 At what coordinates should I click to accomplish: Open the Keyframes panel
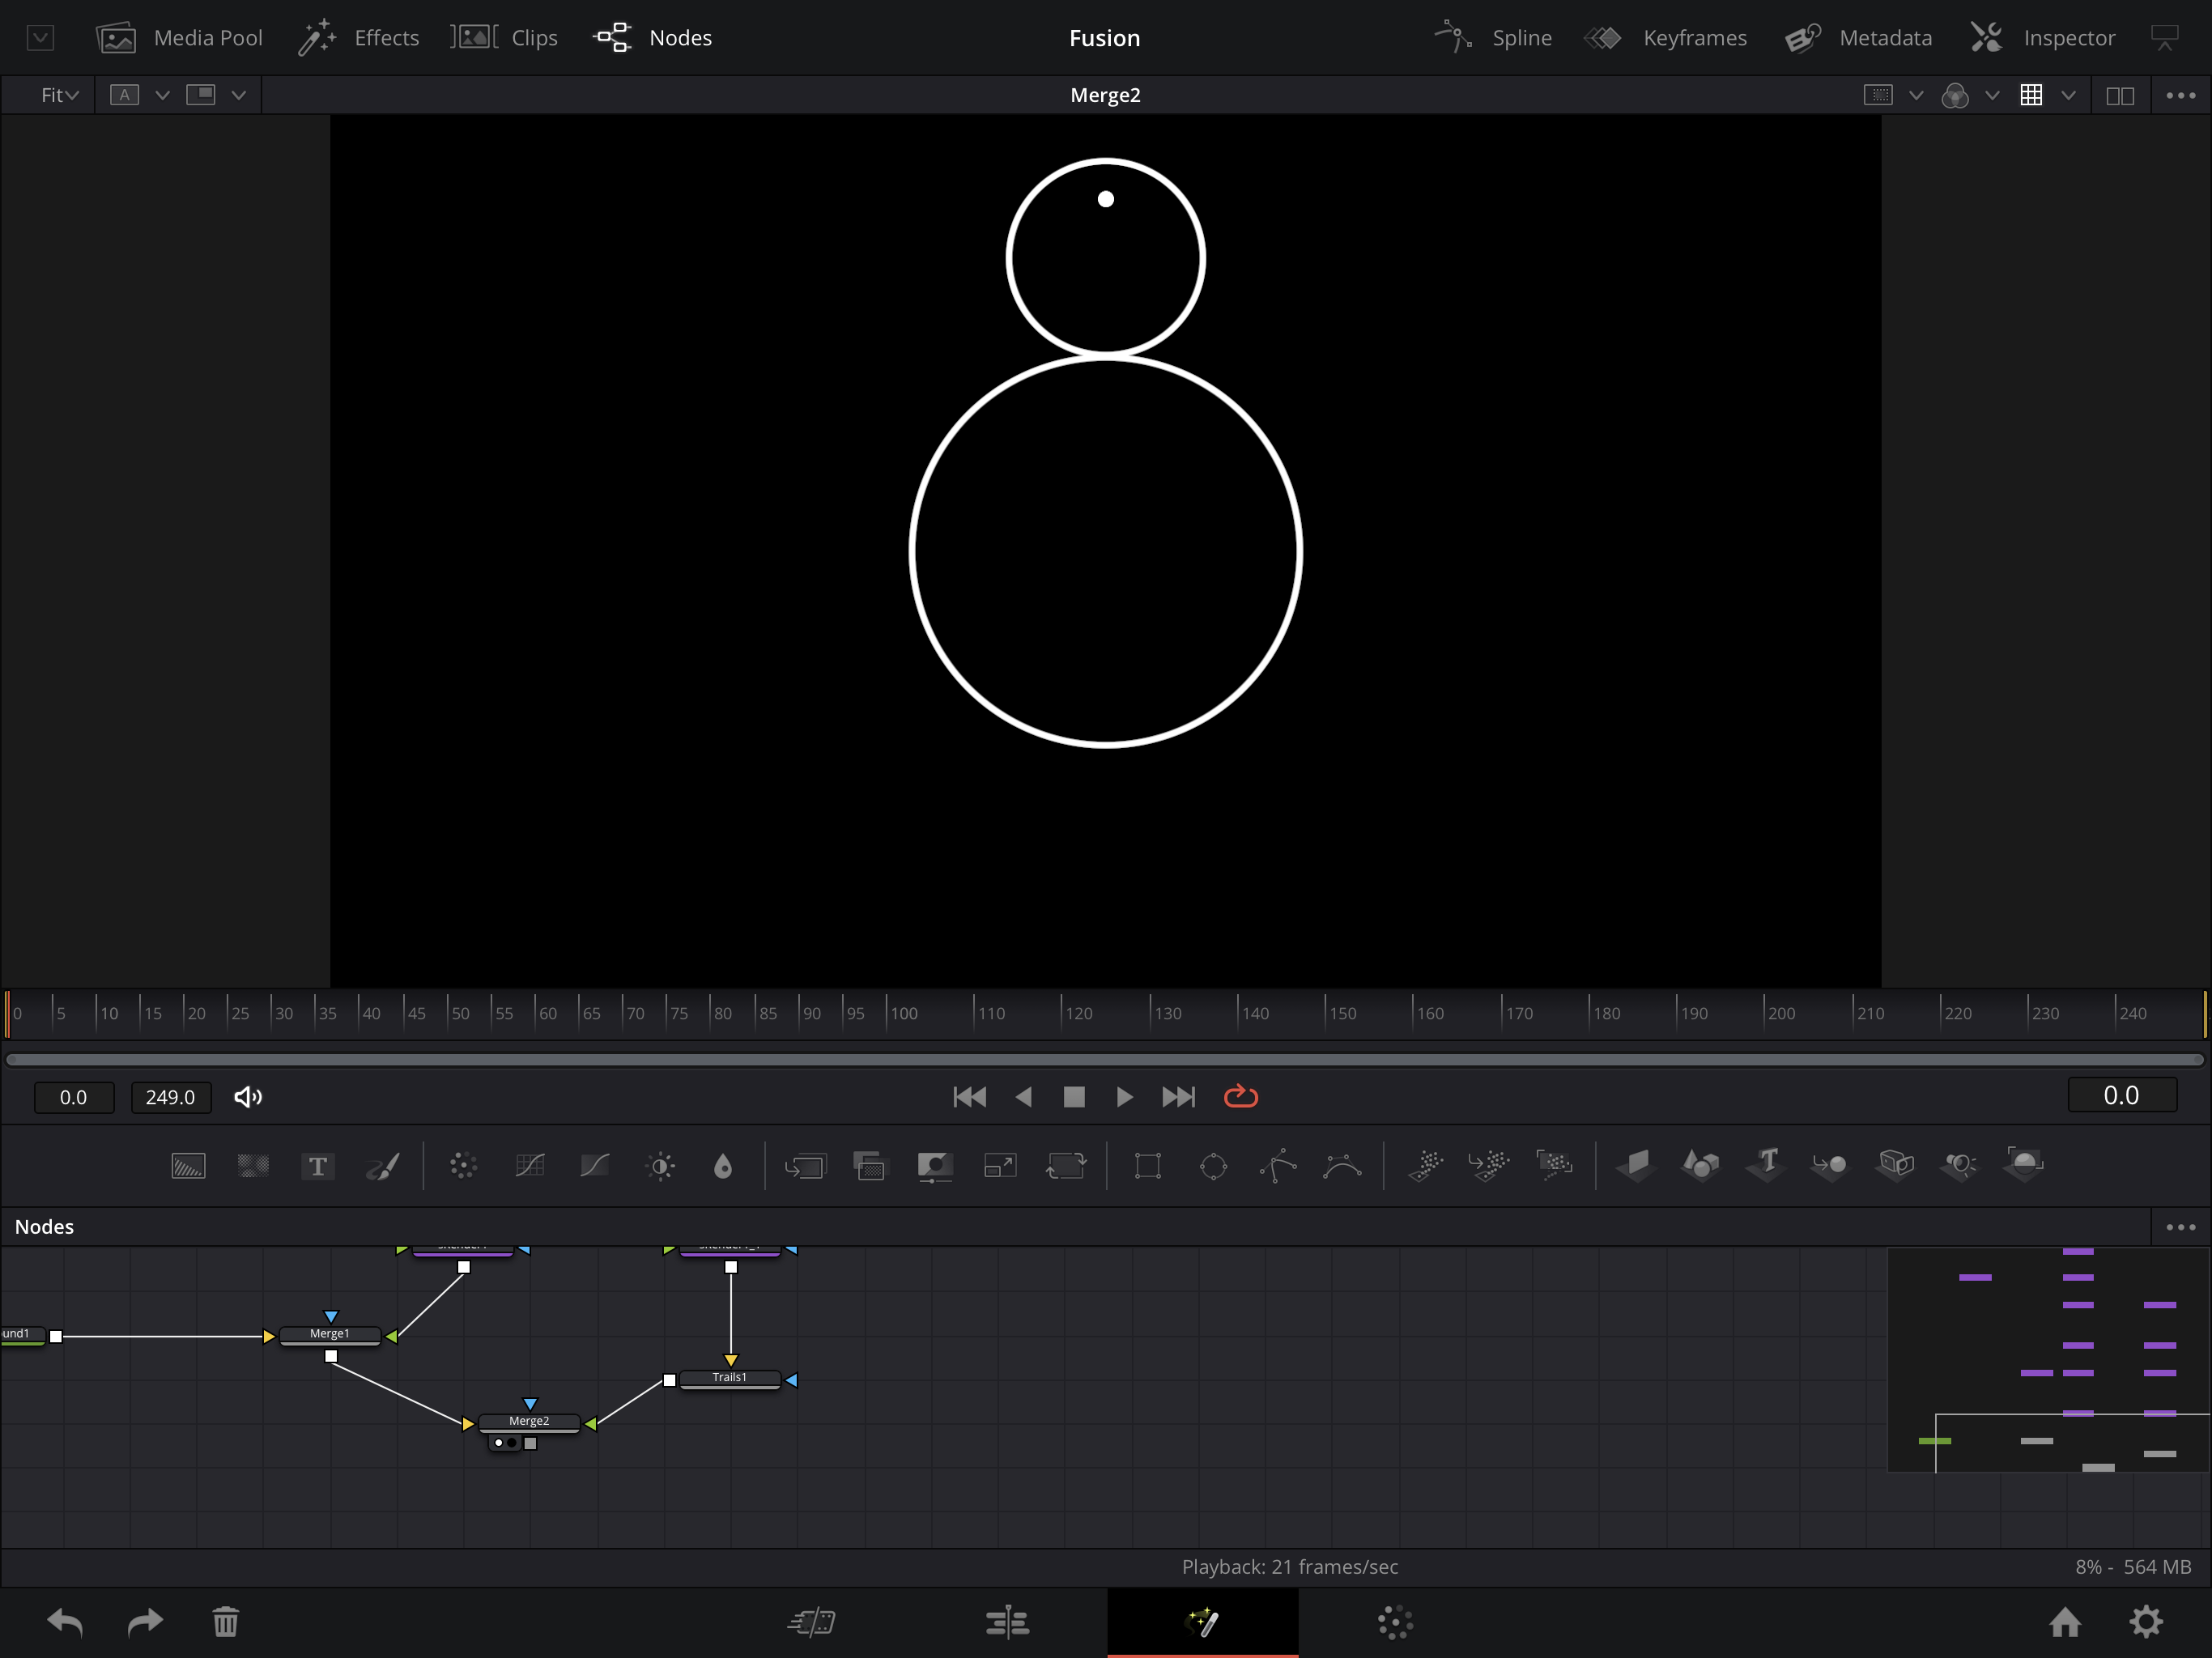tap(1666, 38)
